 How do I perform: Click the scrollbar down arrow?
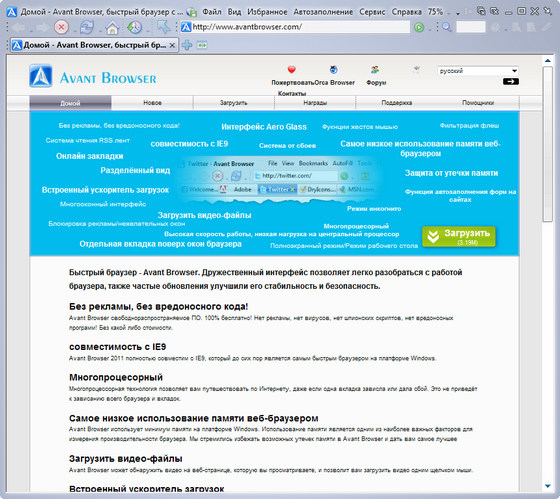548,486
